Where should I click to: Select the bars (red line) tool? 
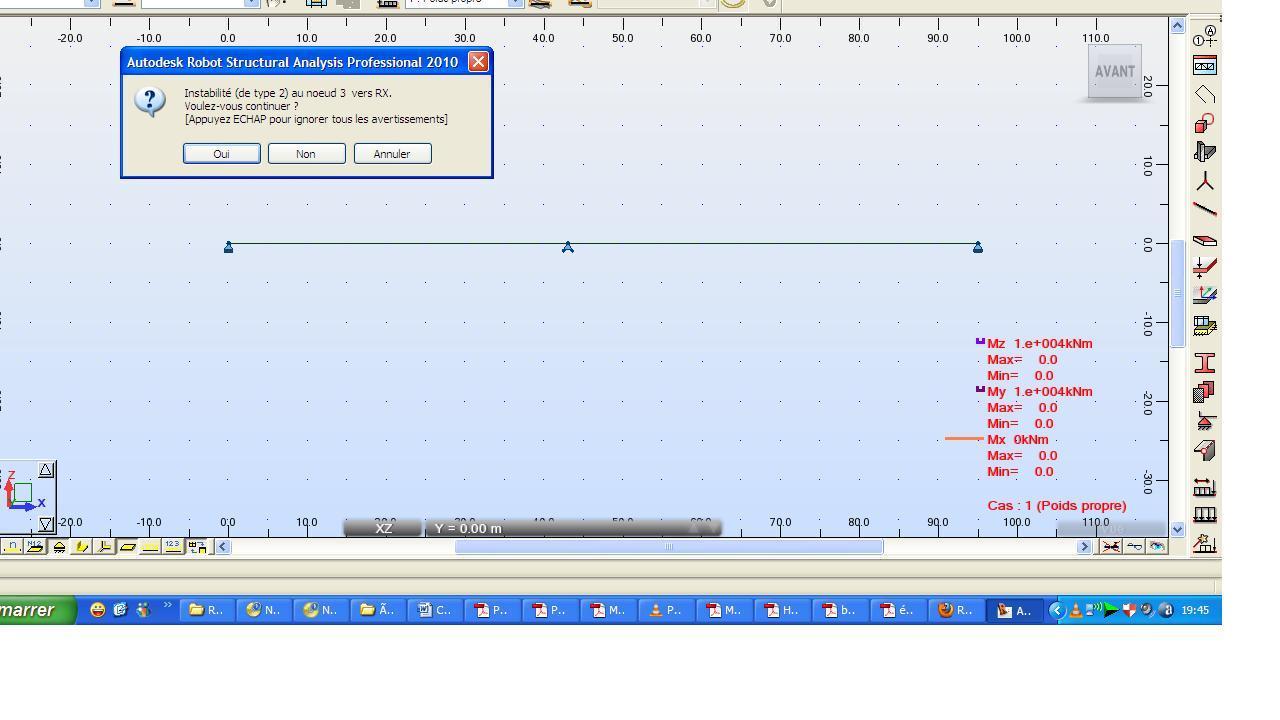(1205, 210)
